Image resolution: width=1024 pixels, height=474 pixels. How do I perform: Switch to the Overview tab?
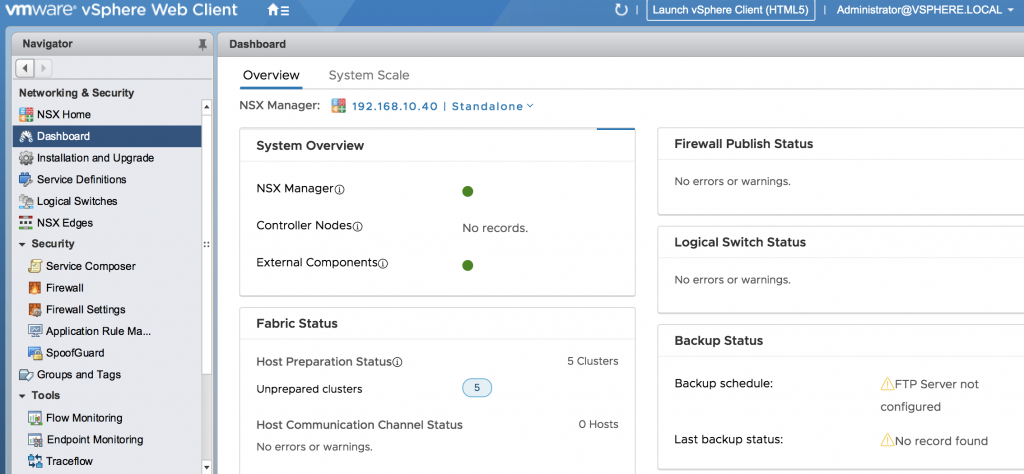[271, 75]
